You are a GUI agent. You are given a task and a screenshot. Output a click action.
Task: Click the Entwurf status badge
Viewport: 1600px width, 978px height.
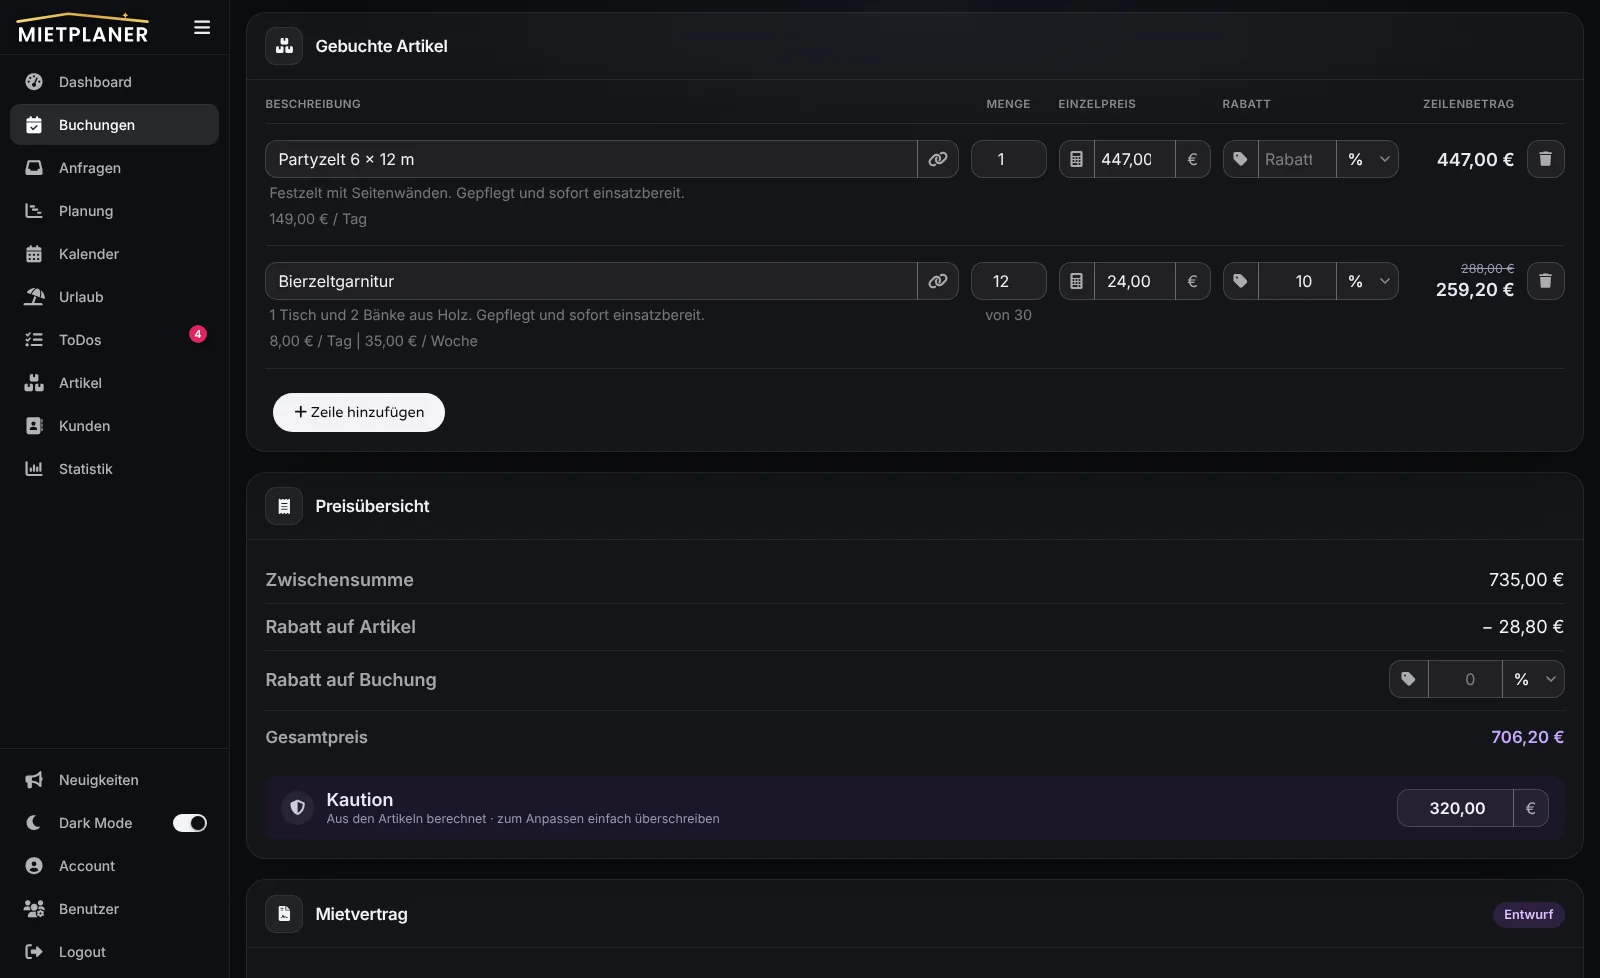(x=1528, y=914)
